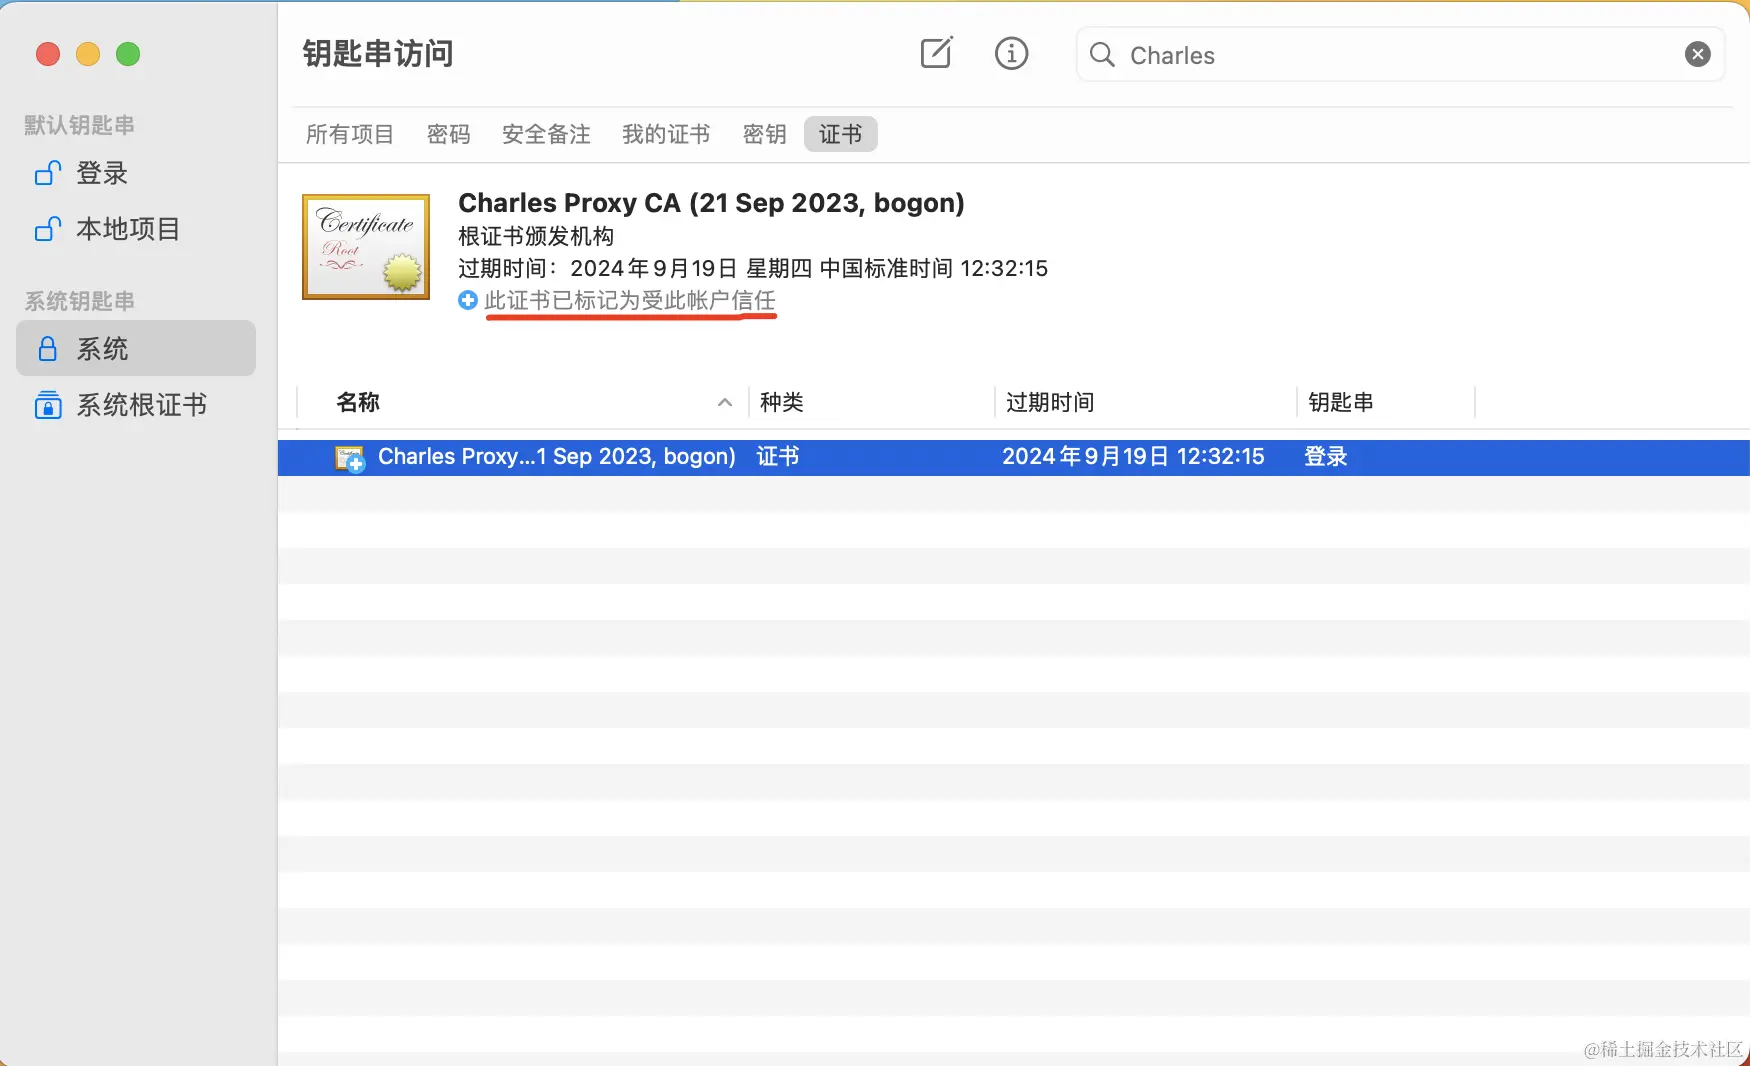
Task: Click the Charles Proxy CA title text
Action: point(711,203)
